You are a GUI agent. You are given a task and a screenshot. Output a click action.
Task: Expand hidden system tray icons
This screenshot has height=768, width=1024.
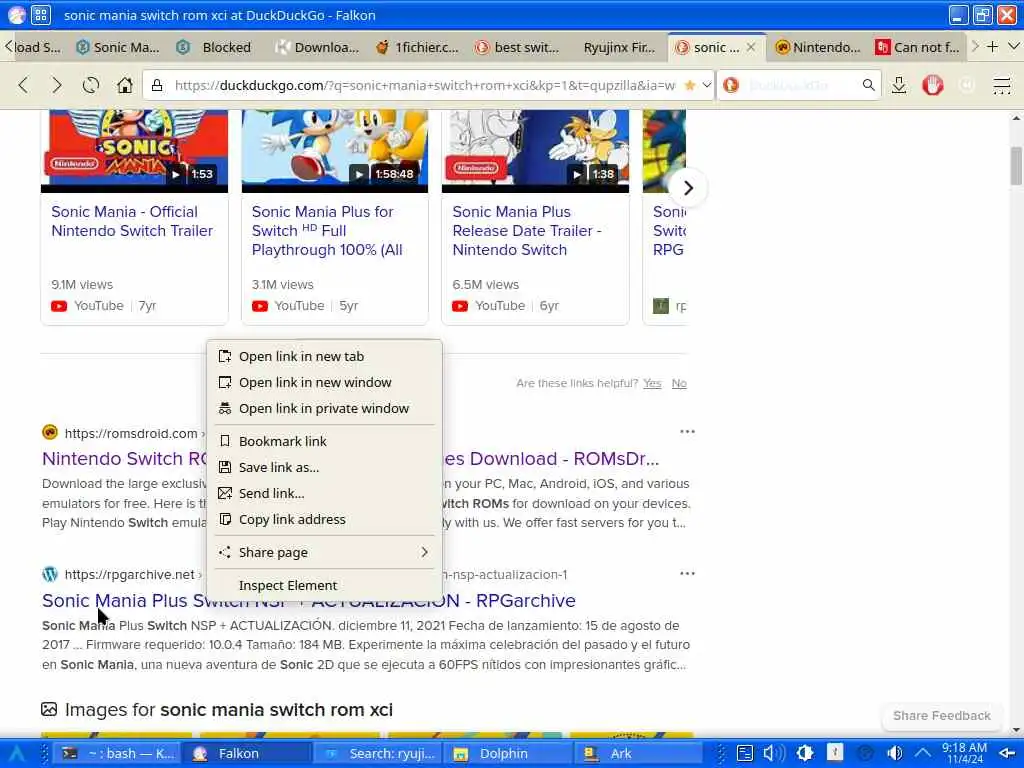tap(923, 754)
